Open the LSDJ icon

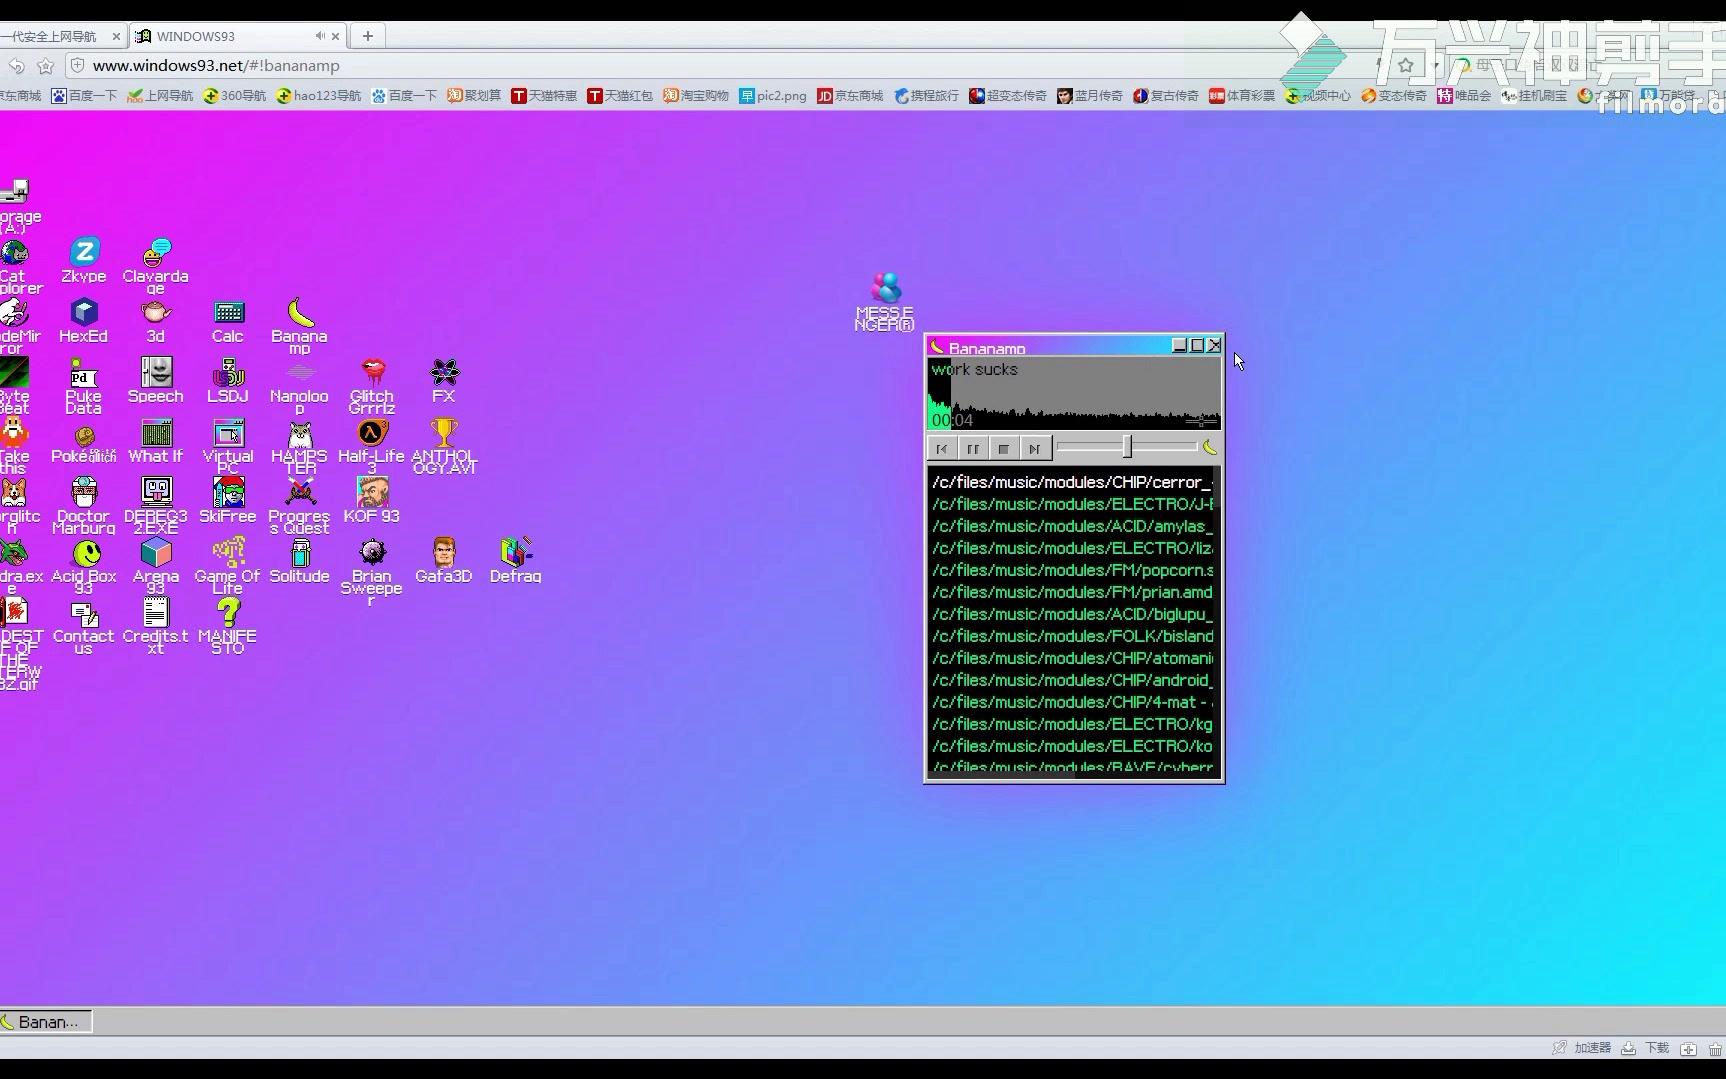pyautogui.click(x=228, y=380)
